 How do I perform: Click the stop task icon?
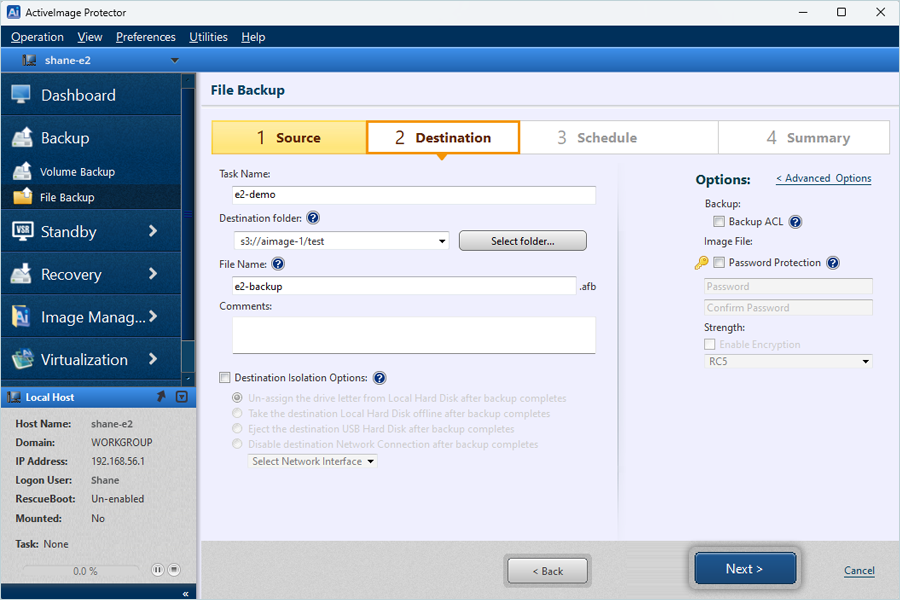pos(174,570)
